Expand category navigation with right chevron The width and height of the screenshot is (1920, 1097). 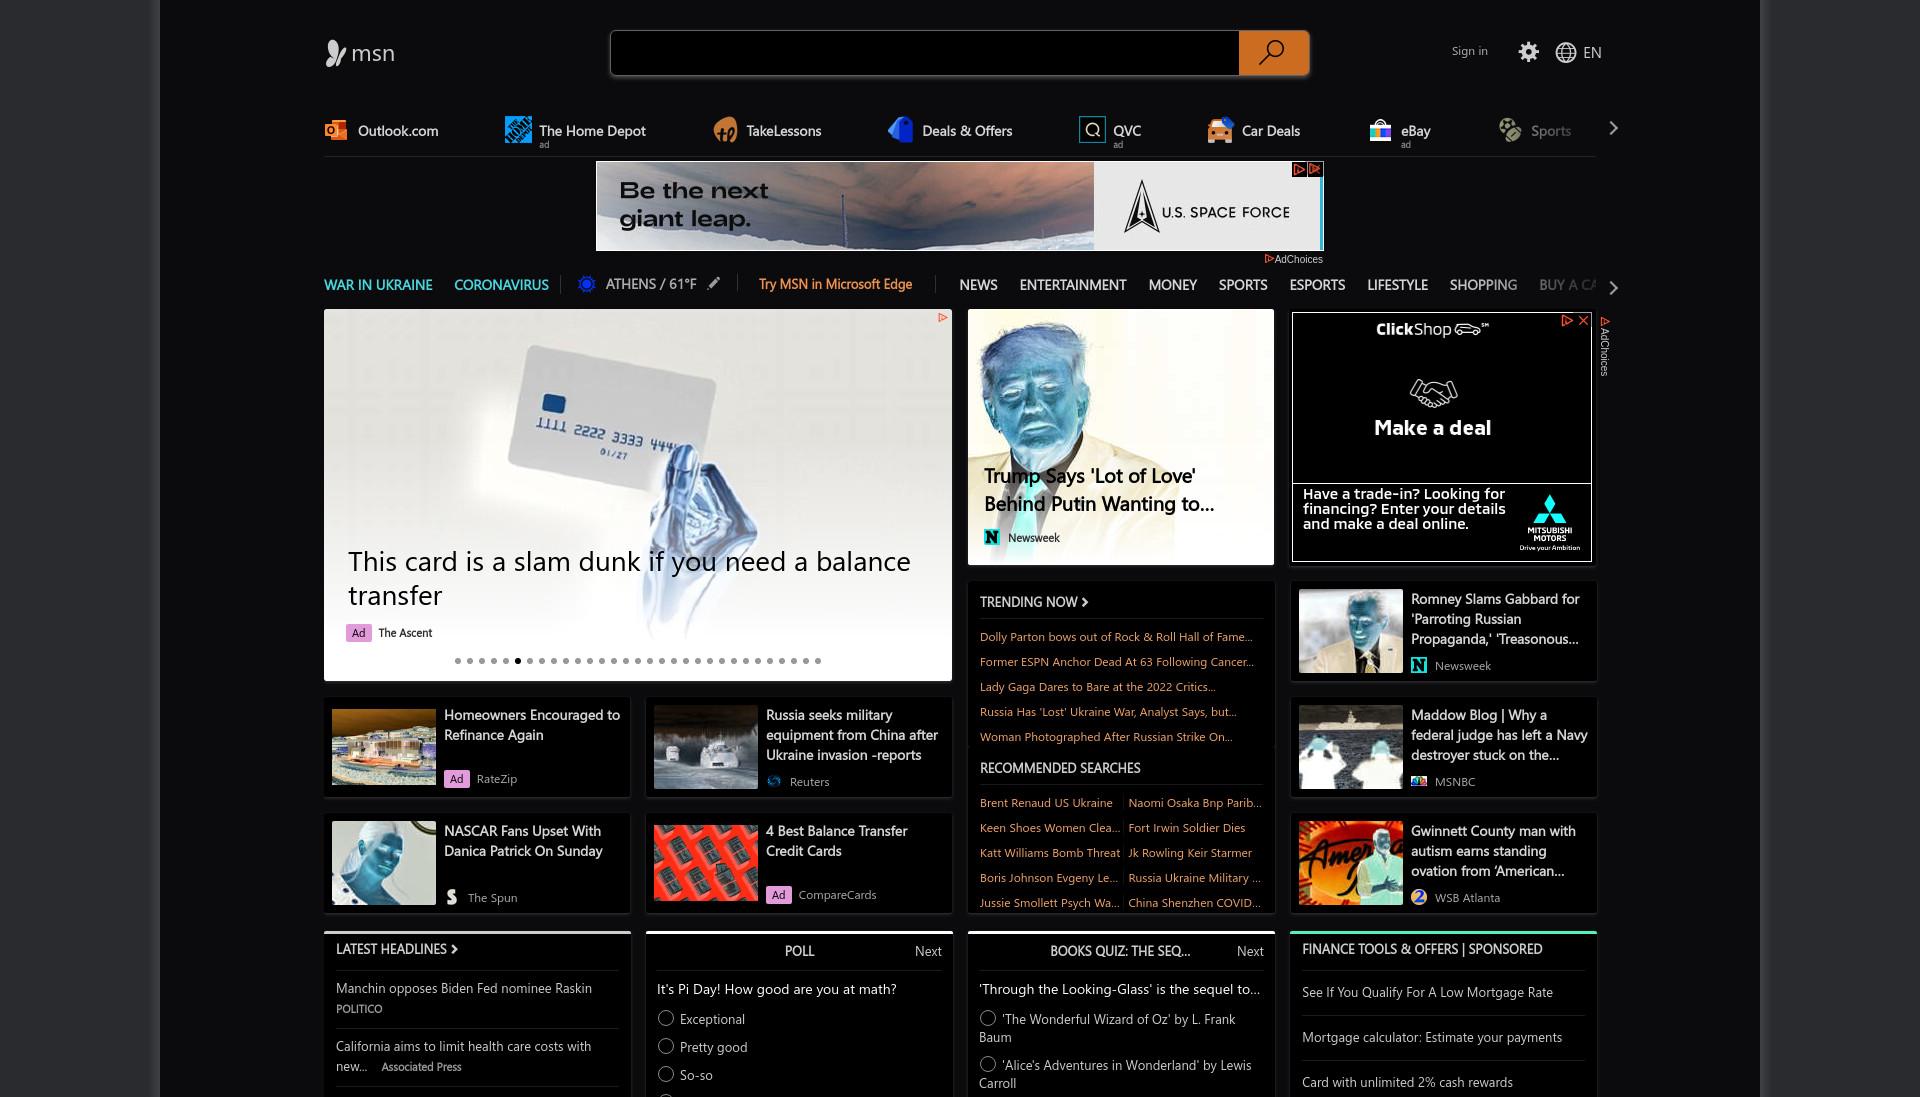[x=1613, y=287]
